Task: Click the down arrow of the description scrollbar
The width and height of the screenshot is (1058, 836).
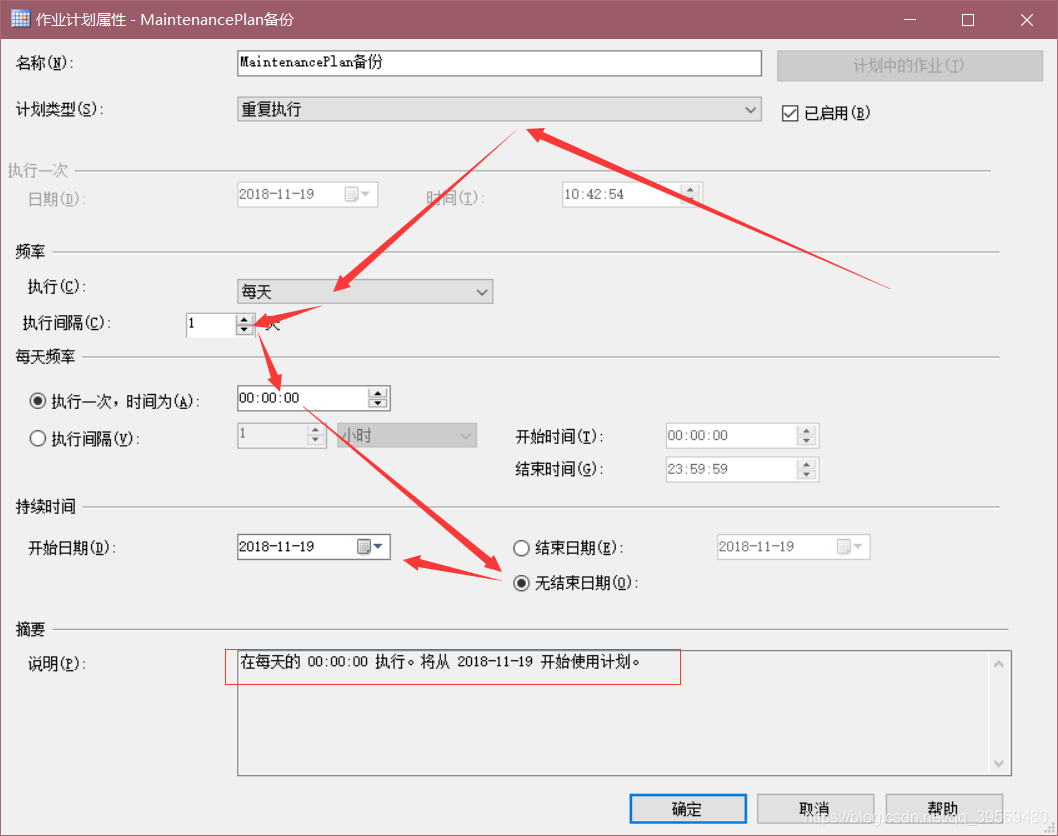Action: tap(1001, 765)
